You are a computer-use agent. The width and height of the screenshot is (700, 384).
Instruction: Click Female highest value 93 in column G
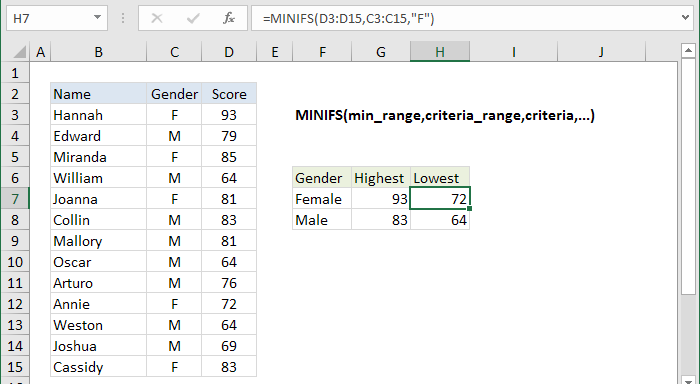pyautogui.click(x=381, y=199)
